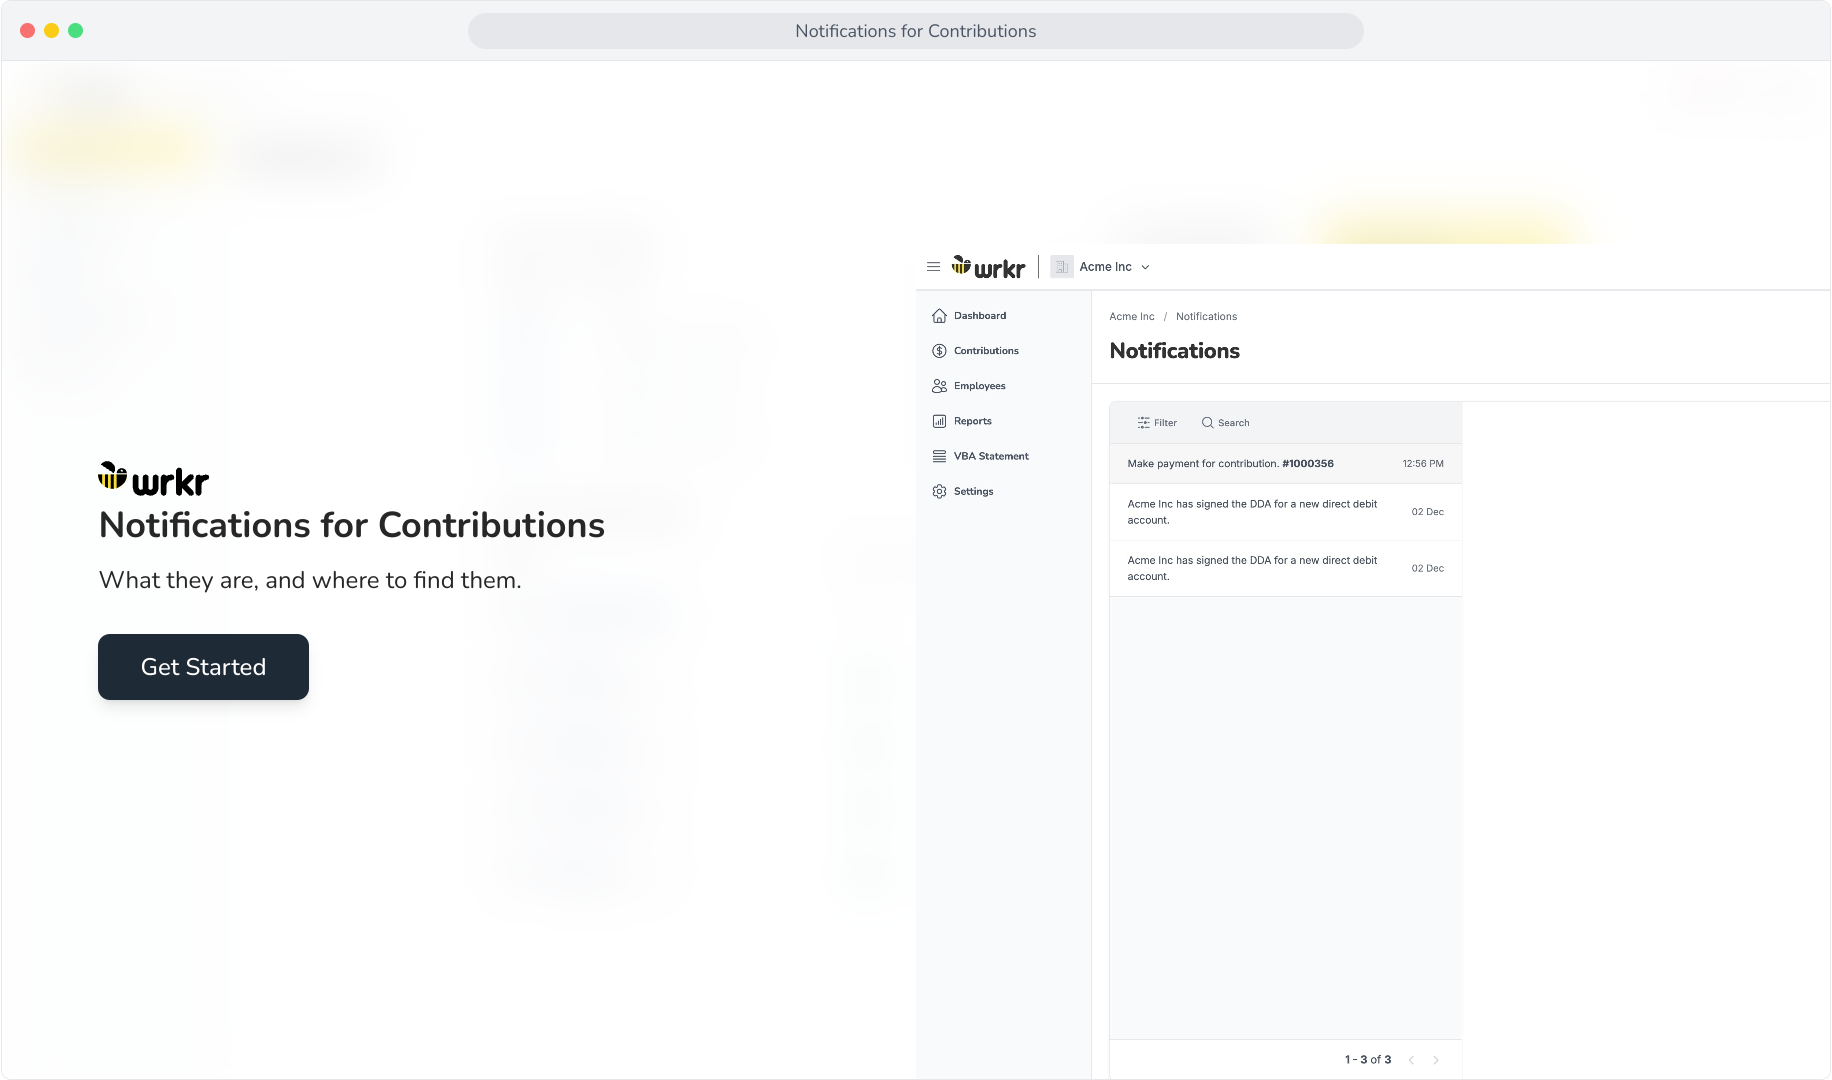Click the macOS green maximize window button
This screenshot has width=1832, height=1080.
[76, 31]
